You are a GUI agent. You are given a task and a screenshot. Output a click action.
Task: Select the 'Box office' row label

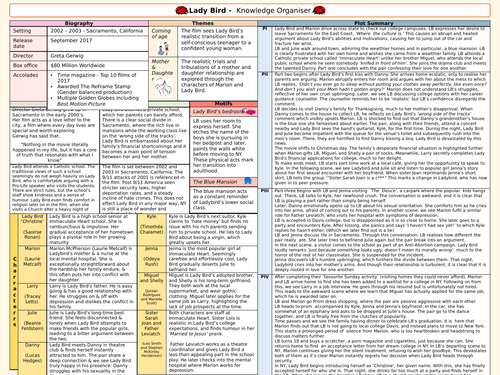28,66
